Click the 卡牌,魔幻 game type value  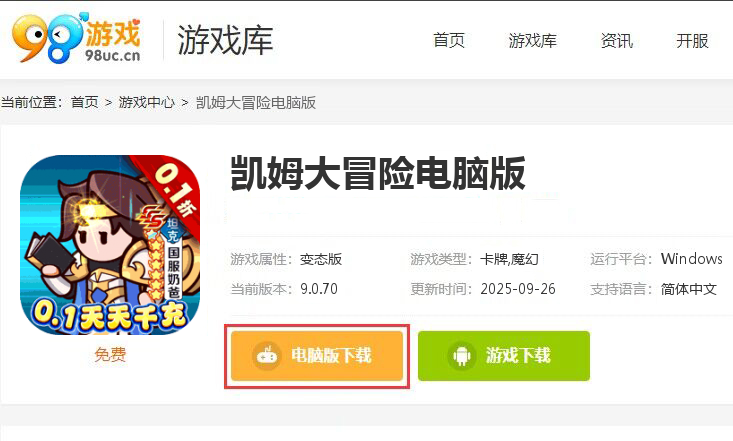(x=509, y=259)
